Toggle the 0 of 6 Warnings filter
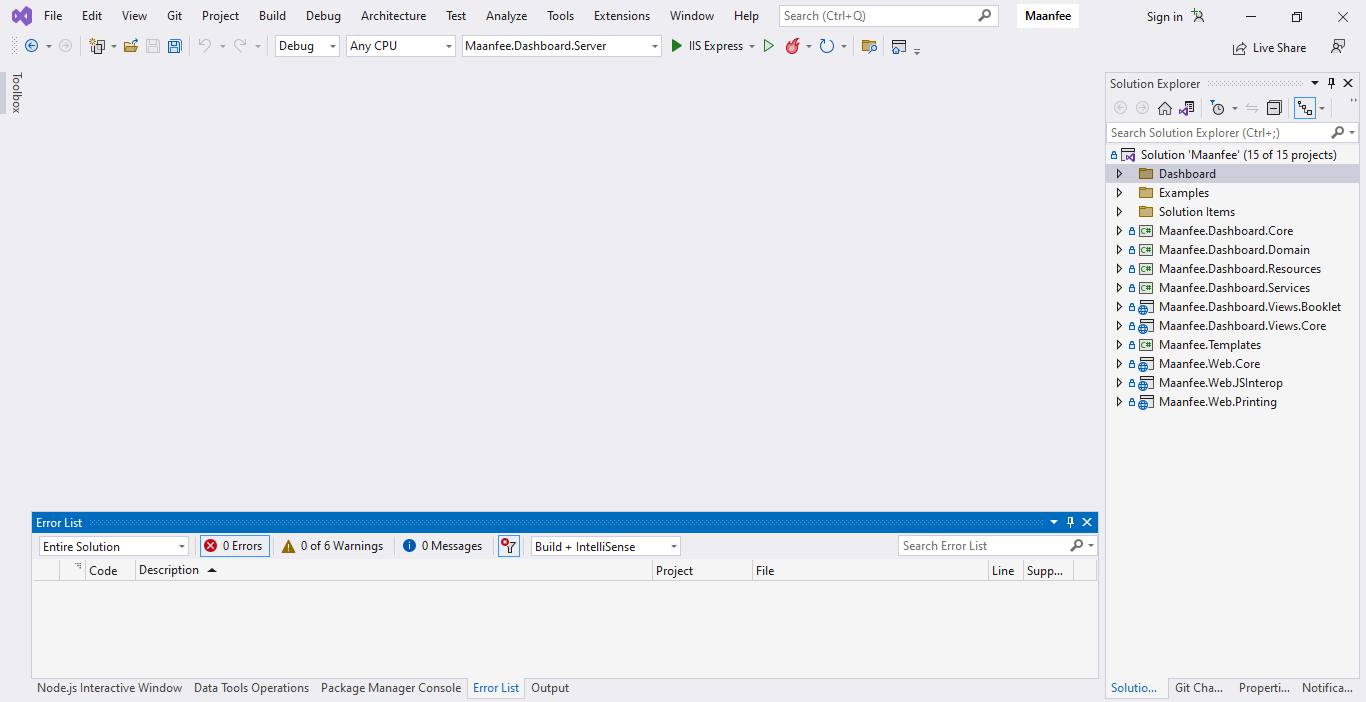 332,546
